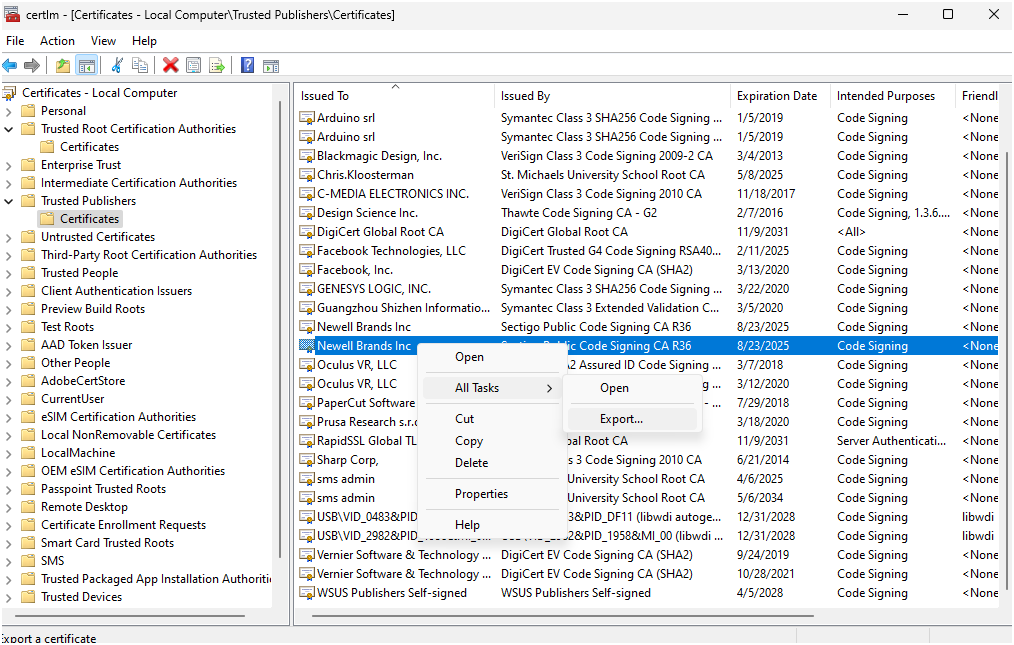Collapse the Trusted Publishers node
The width and height of the screenshot is (1014, 645).
[9, 201]
